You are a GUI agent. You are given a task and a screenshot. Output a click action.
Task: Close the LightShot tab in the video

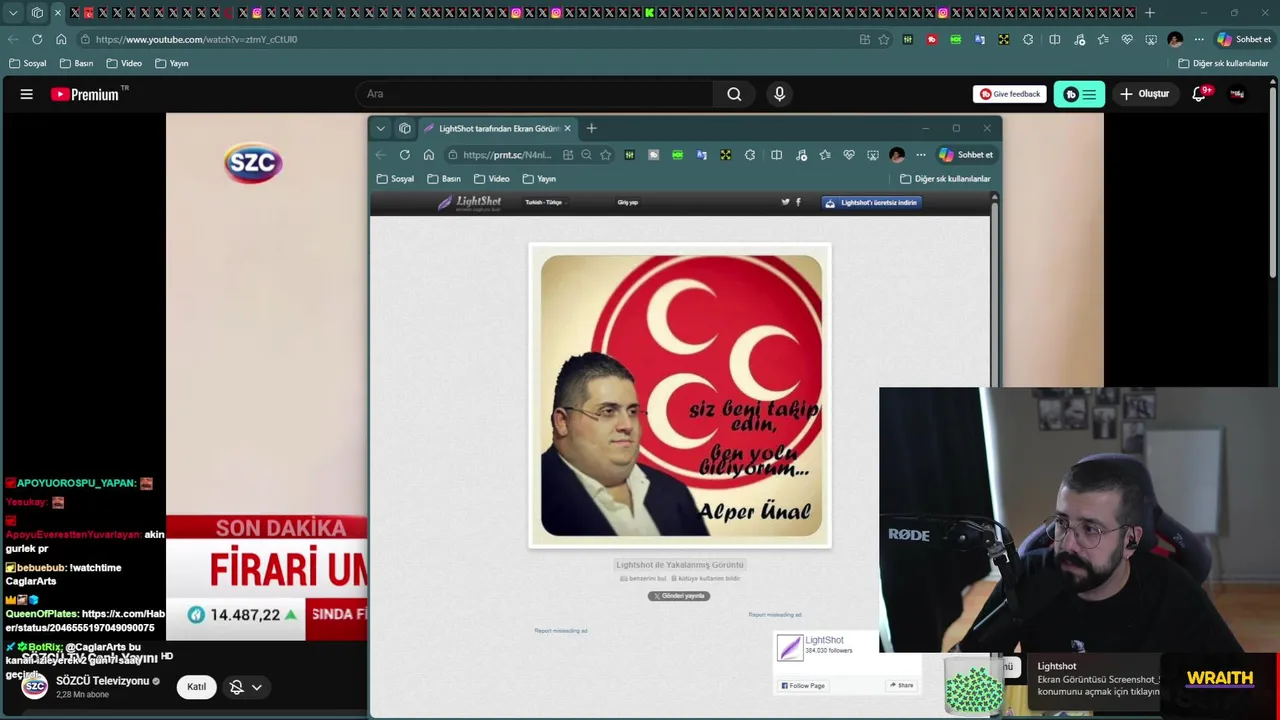coord(568,128)
